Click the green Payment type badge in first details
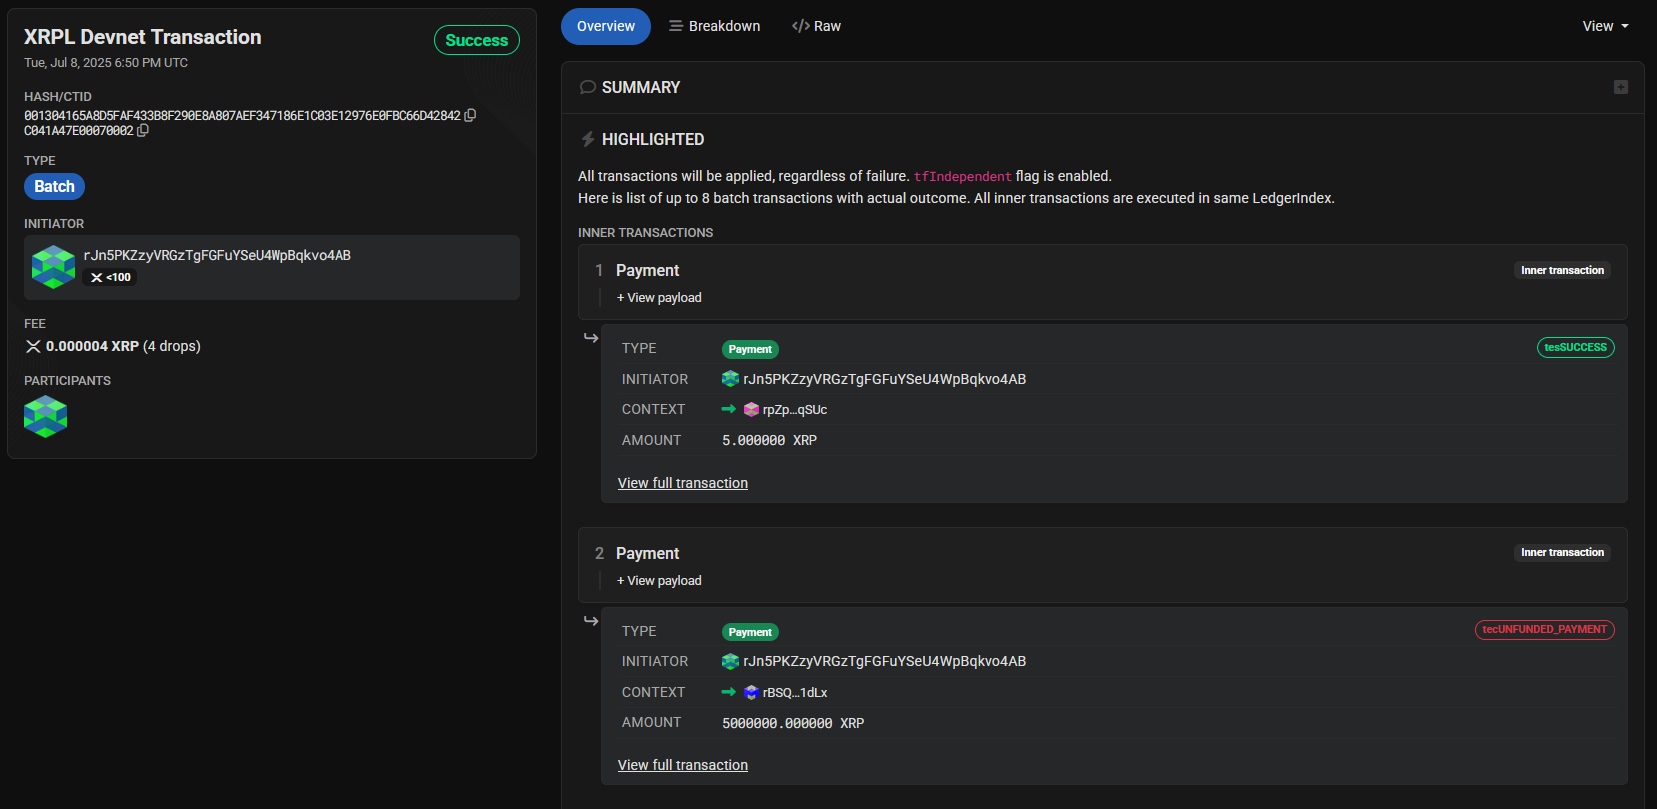 pyautogui.click(x=750, y=349)
